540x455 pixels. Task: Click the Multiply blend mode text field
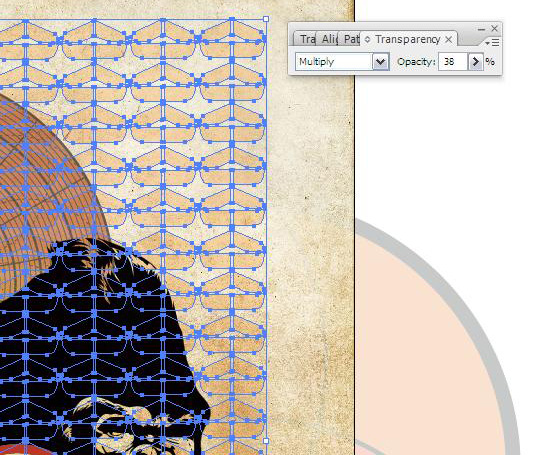pyautogui.click(x=334, y=62)
